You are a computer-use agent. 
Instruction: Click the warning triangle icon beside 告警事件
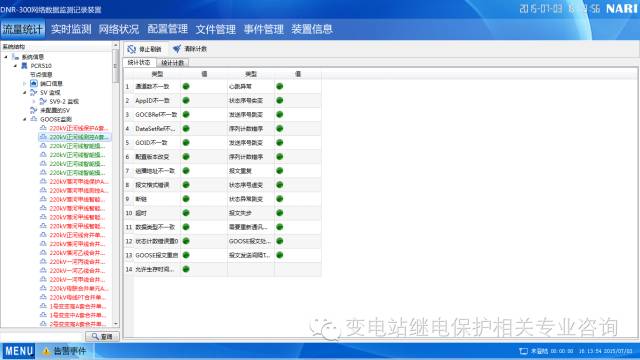click(46, 351)
